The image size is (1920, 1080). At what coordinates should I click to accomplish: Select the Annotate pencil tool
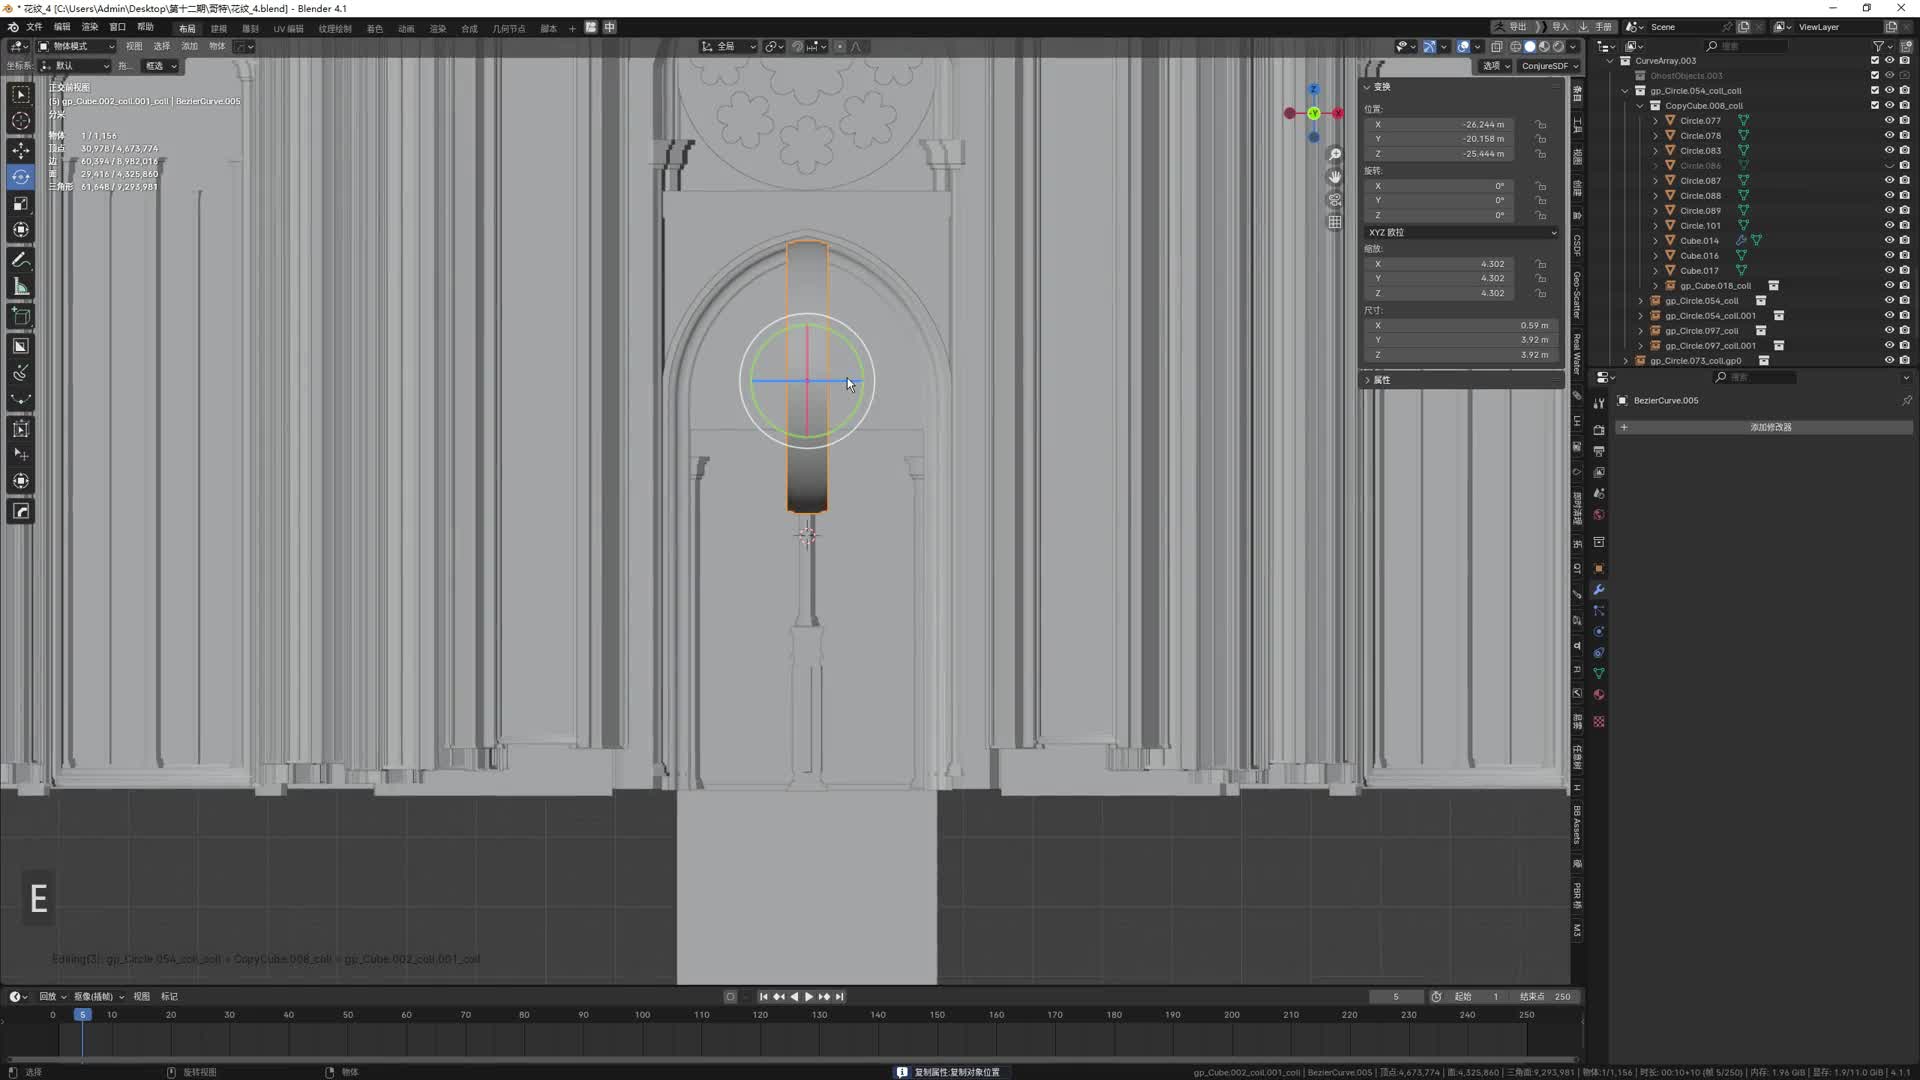tap(20, 260)
